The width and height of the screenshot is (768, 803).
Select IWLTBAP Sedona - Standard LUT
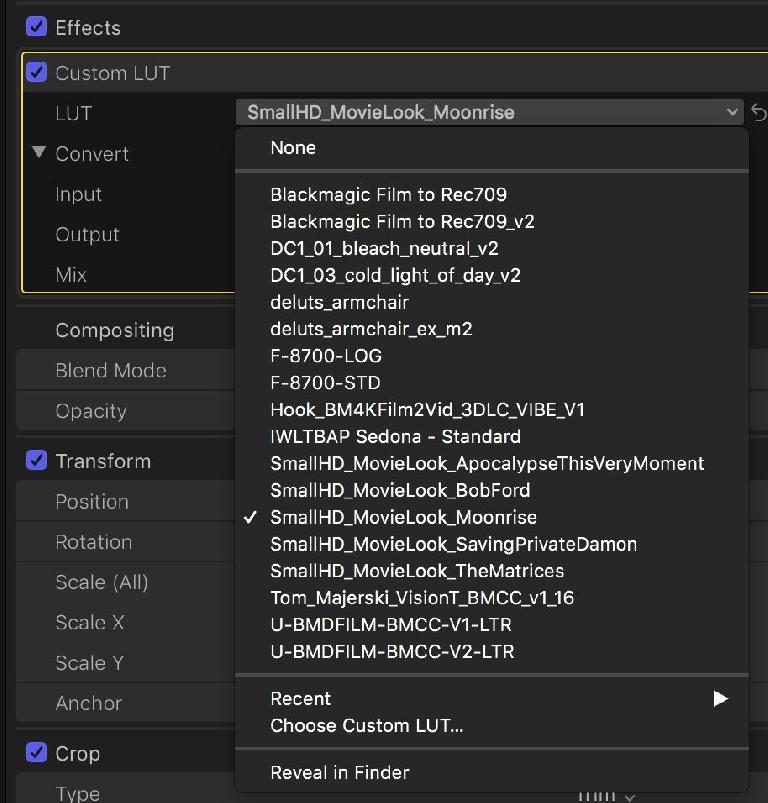(x=395, y=437)
